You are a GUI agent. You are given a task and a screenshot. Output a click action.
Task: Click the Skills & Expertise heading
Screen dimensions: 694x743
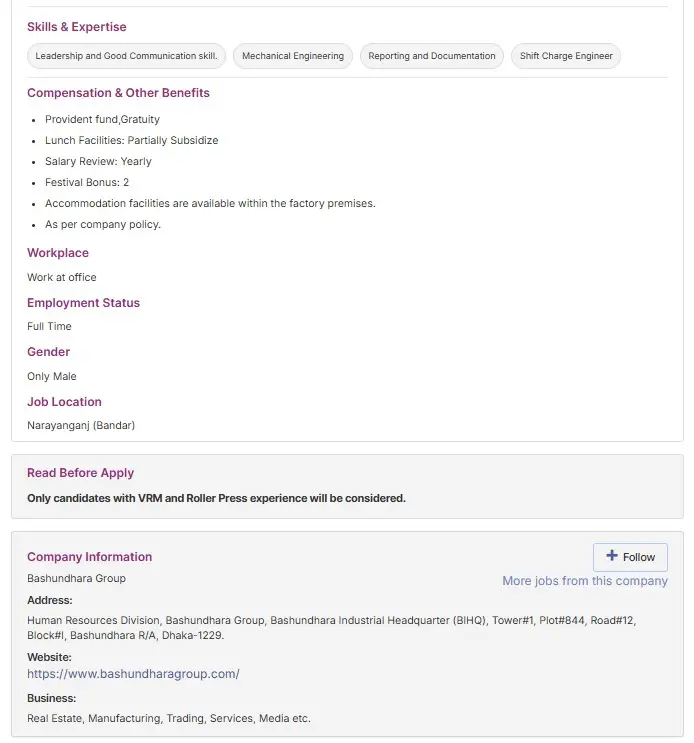pos(77,27)
